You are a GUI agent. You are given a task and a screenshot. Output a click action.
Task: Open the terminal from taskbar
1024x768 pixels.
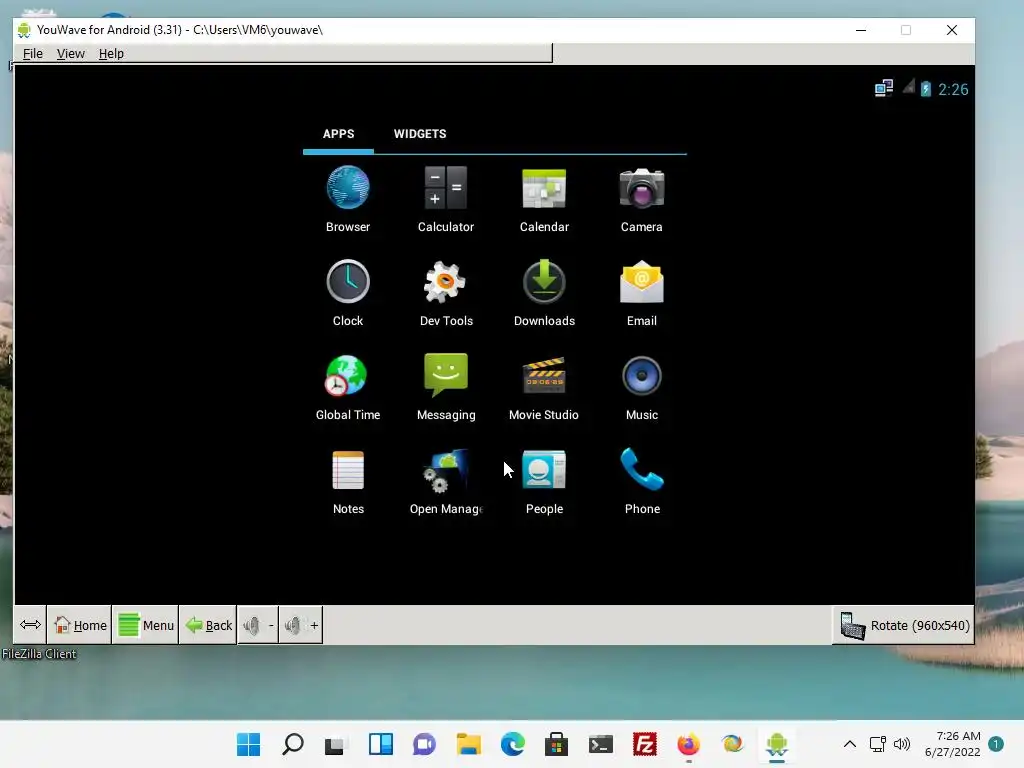tap(600, 744)
